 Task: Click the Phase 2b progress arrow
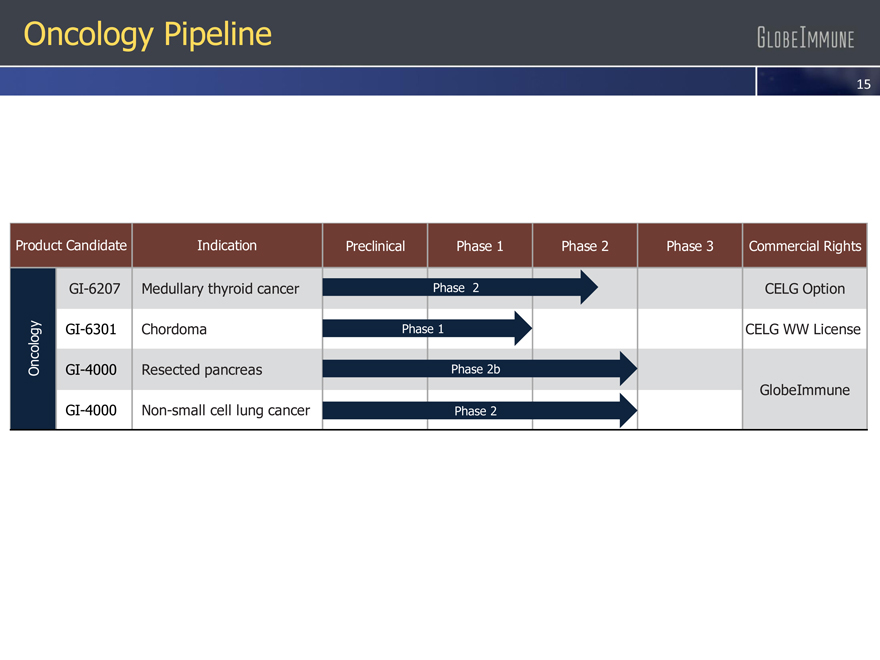pos(475,369)
